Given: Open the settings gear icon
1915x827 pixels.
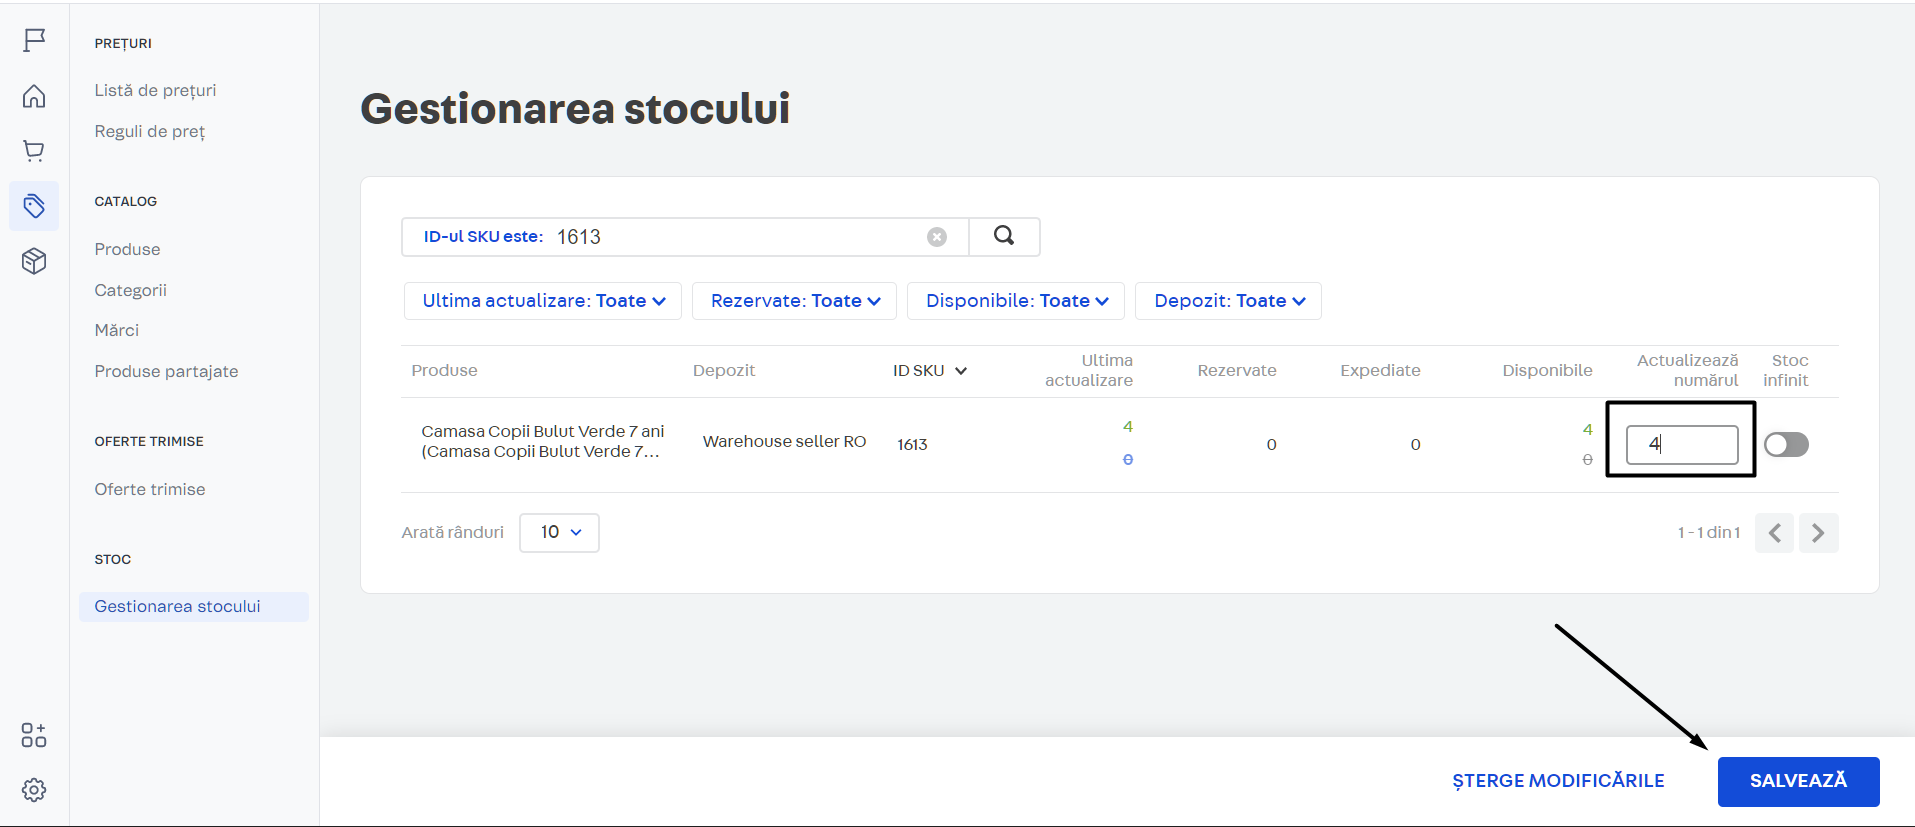Looking at the screenshot, I should (x=34, y=790).
